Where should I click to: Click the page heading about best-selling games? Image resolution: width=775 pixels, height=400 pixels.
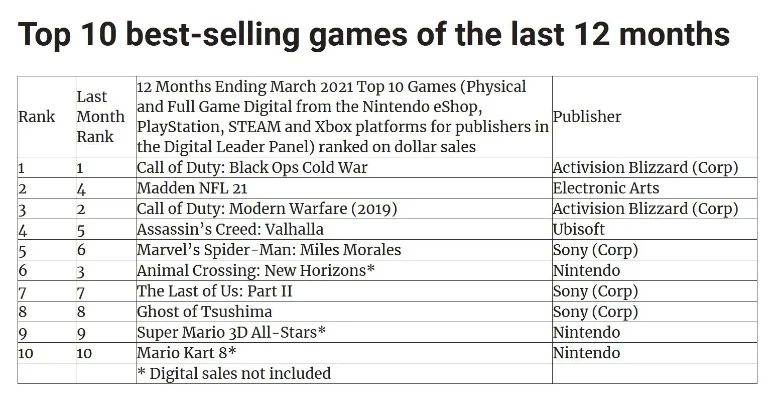tap(374, 35)
